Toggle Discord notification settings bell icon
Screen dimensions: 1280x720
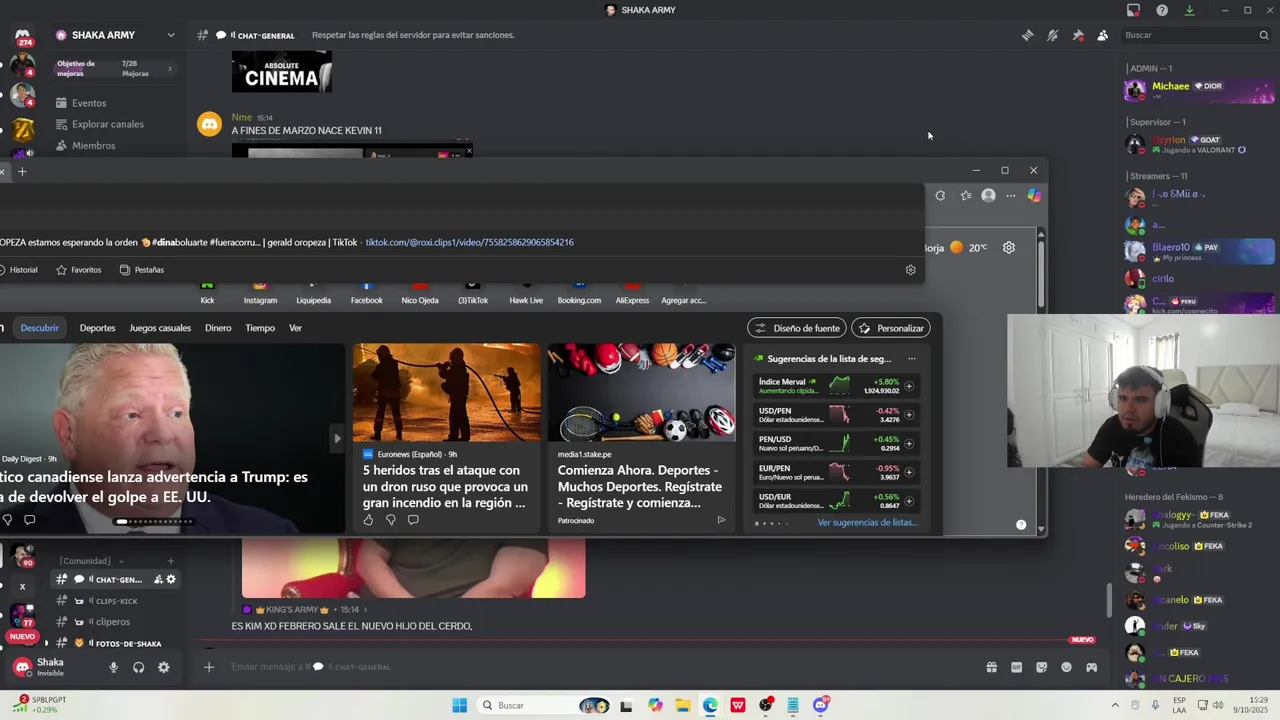tap(1052, 35)
